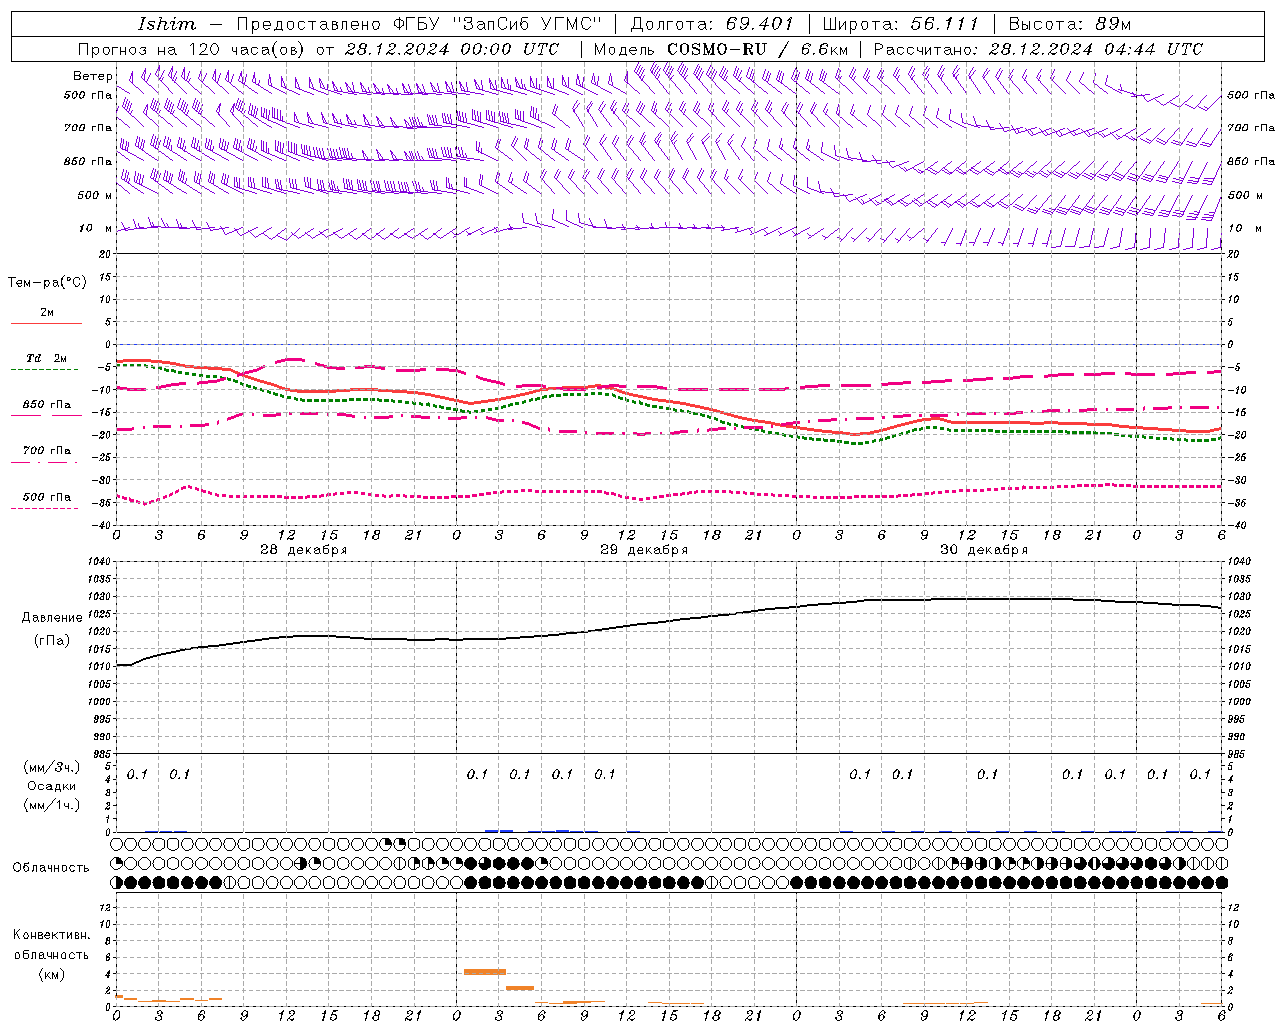The height and width of the screenshot is (1024, 1280).
Task: Click the black sea-level pressure curve
Action: point(670,622)
